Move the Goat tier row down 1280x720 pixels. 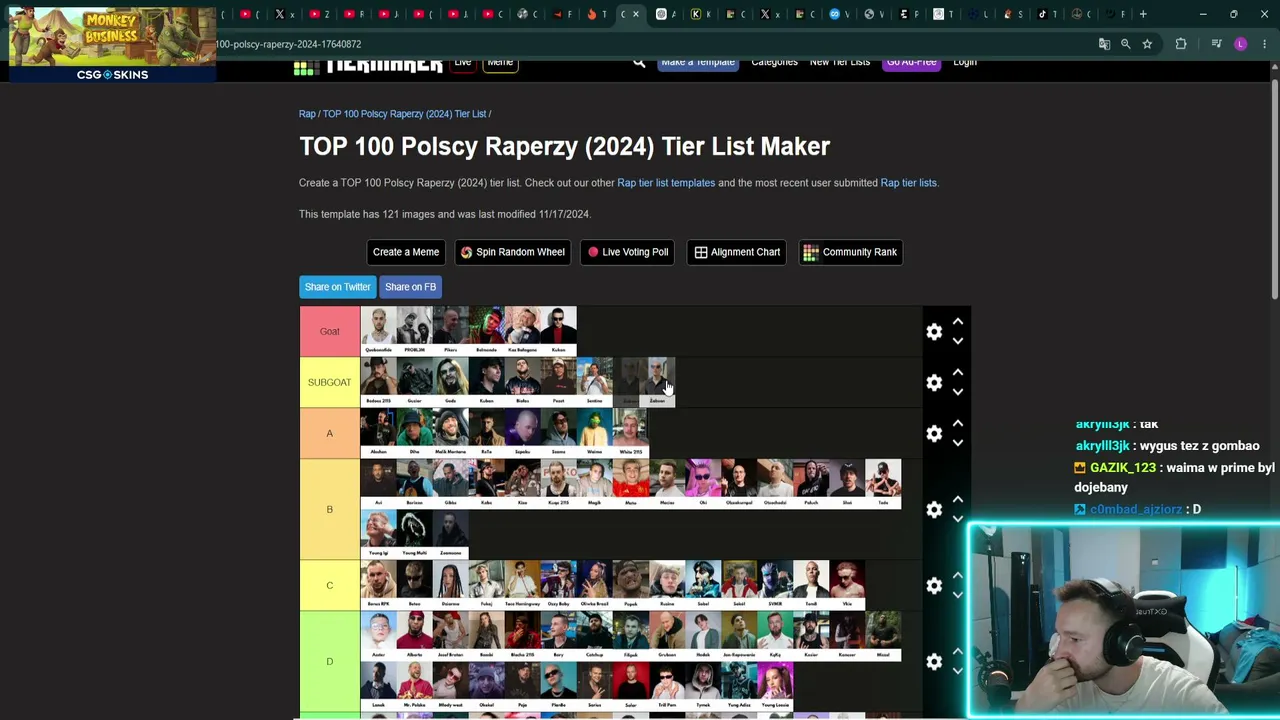pos(958,341)
